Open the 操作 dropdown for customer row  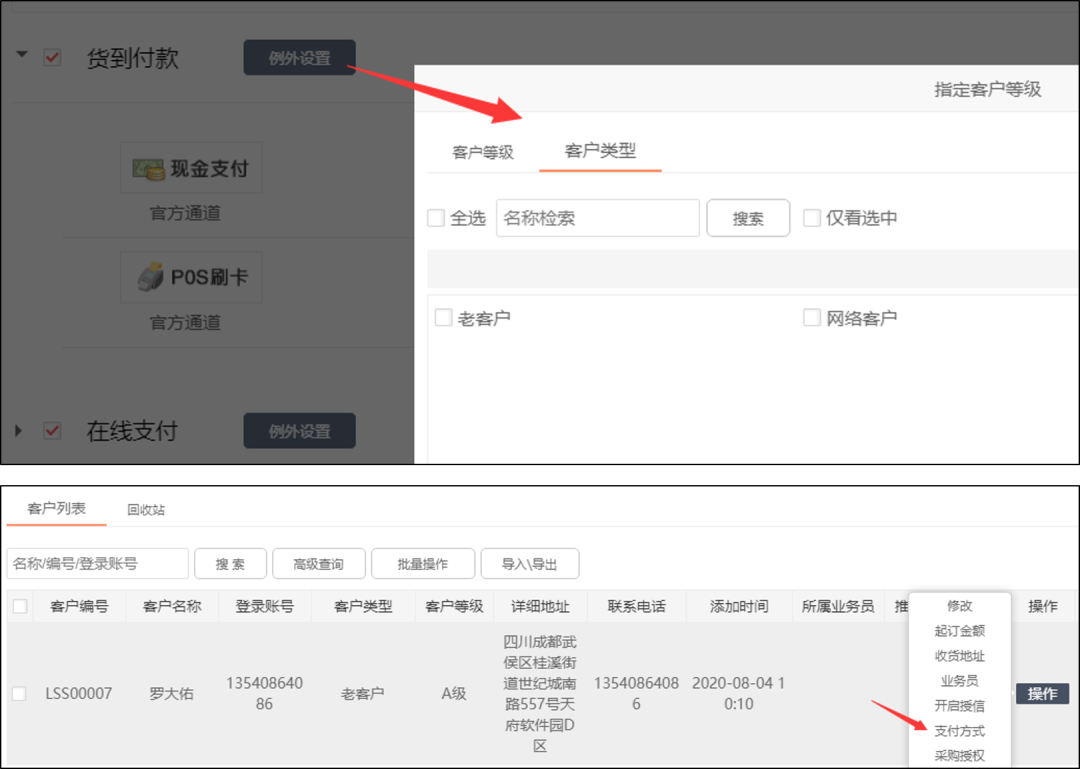1042,694
